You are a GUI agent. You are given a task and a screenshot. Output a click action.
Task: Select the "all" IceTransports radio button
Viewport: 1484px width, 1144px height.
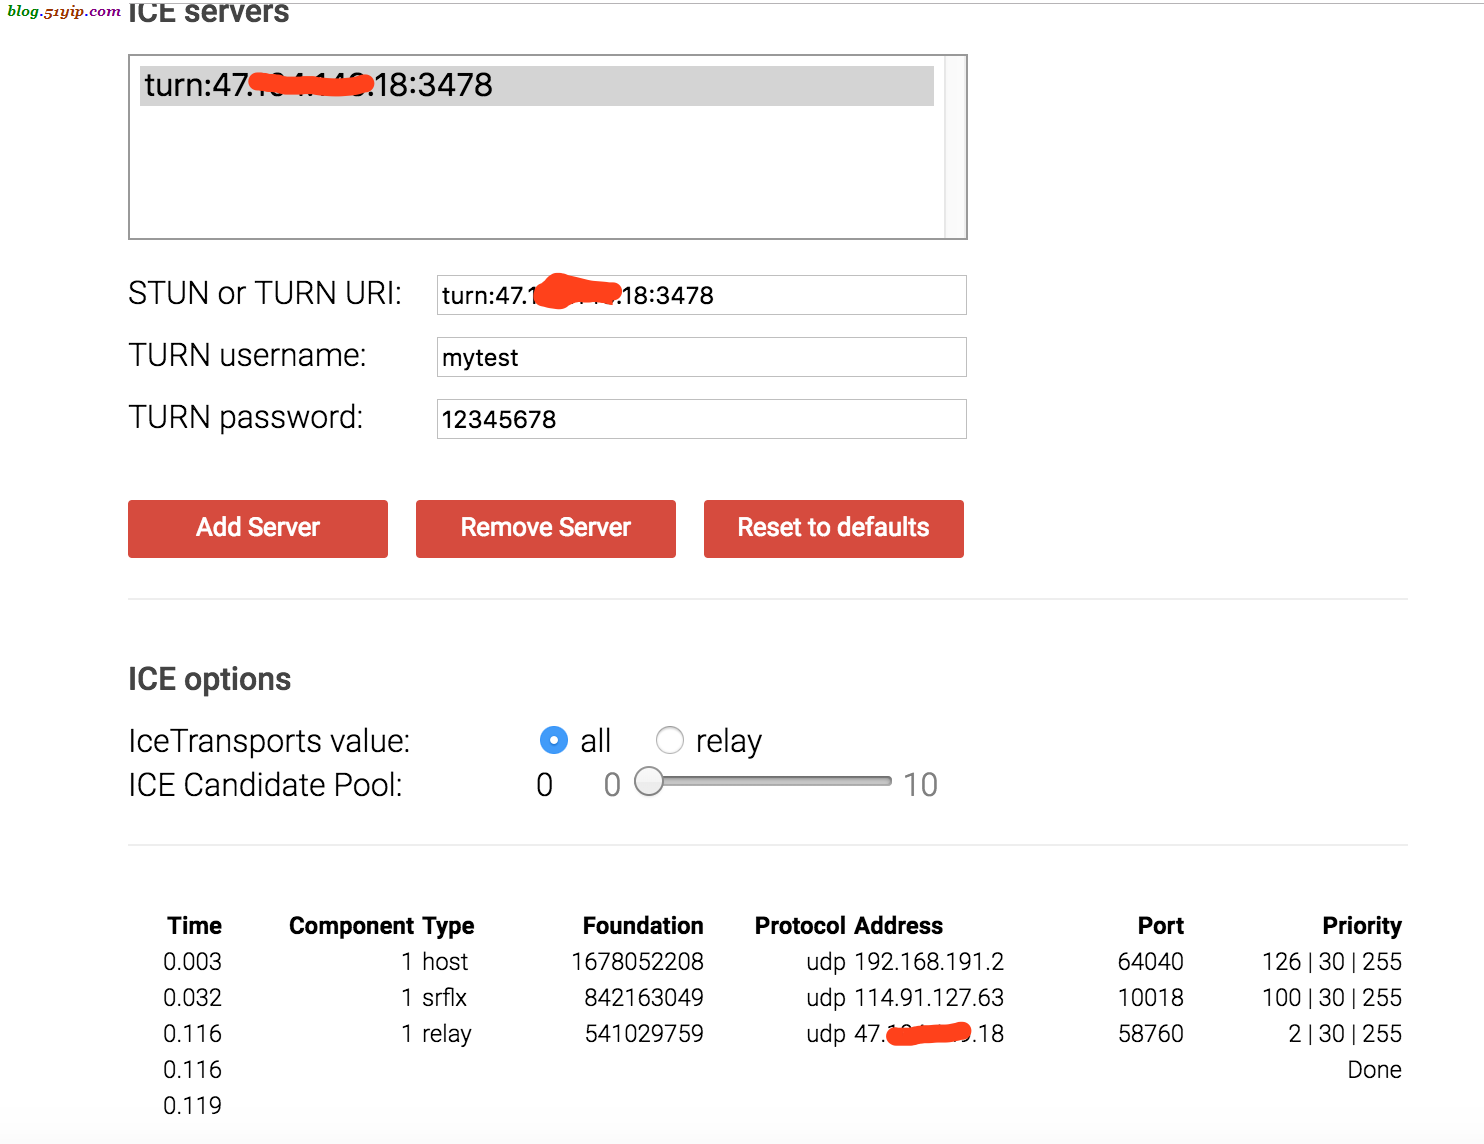point(553,740)
